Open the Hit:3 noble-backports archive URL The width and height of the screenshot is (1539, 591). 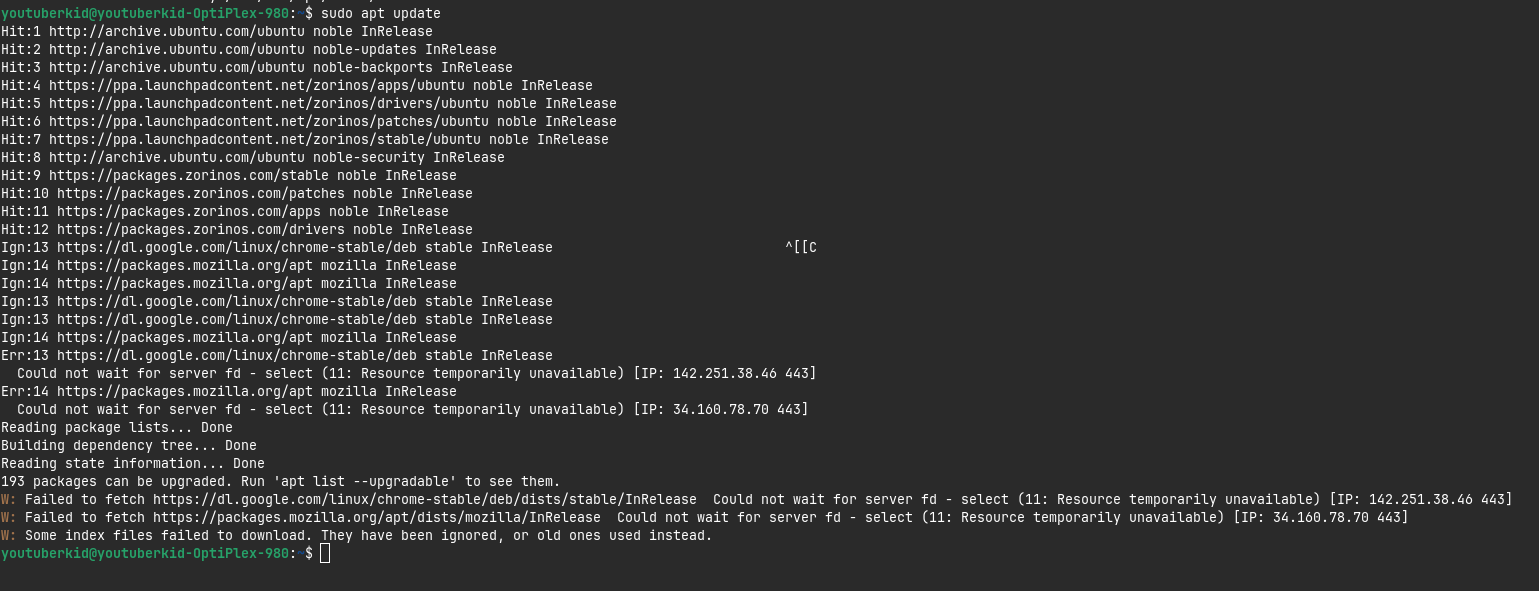click(177, 67)
